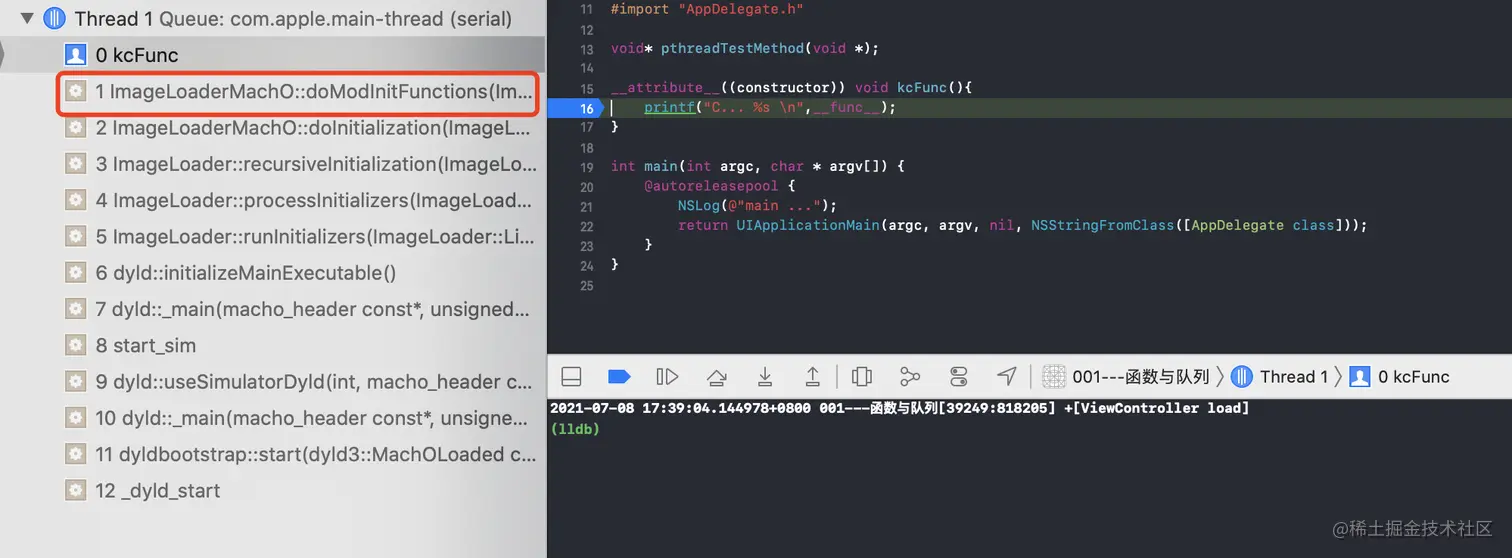The height and width of the screenshot is (558, 1512).
Task: Click 0 kcFunc in the debug breadcrumb
Action: pos(1413,377)
